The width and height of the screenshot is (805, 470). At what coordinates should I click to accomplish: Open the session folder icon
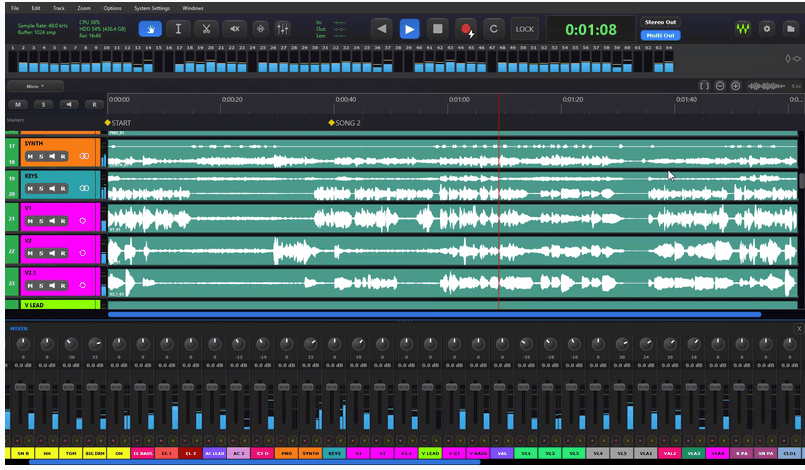(791, 29)
